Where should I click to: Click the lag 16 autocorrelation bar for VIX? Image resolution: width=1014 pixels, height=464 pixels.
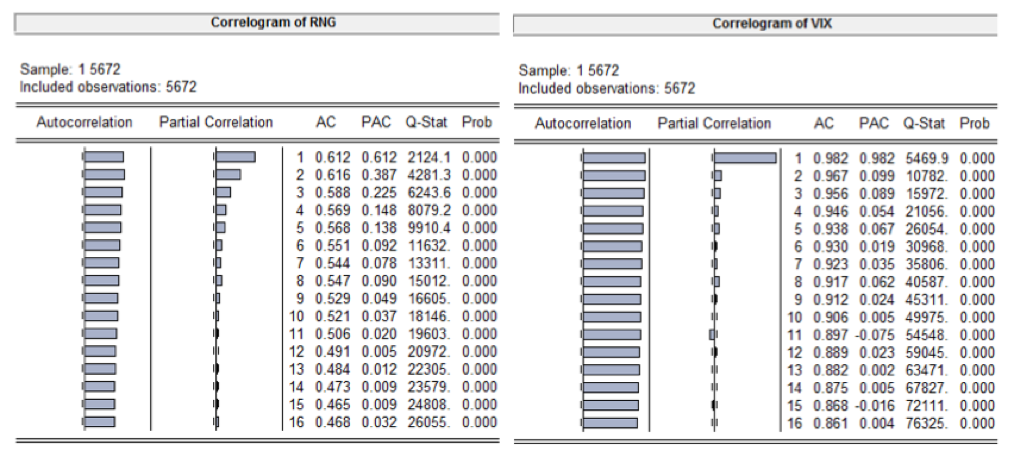(x=610, y=422)
